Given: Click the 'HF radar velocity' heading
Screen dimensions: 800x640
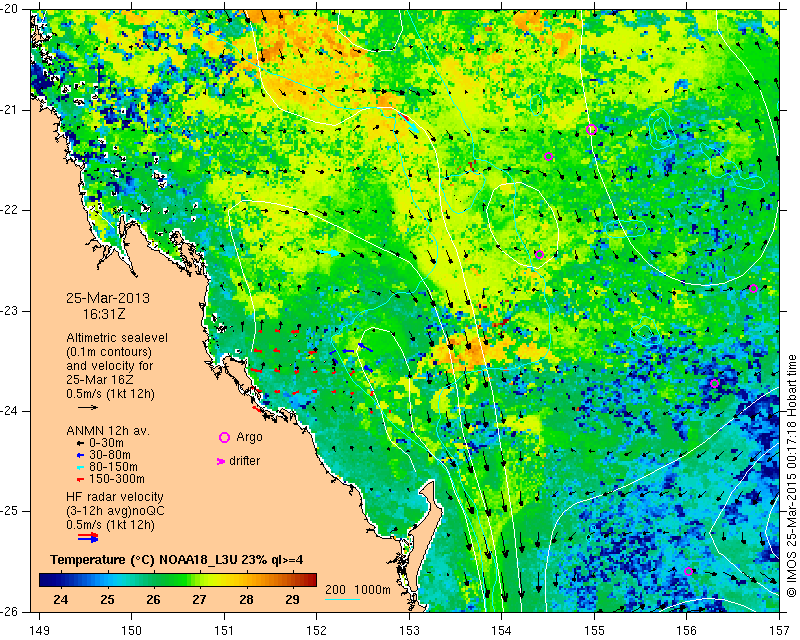Looking at the screenshot, I should (x=115, y=497).
